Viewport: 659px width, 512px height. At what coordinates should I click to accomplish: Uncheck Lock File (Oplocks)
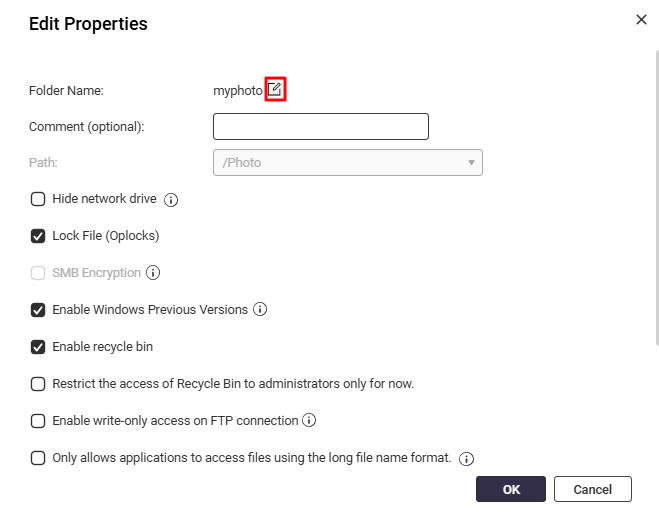(x=38, y=236)
